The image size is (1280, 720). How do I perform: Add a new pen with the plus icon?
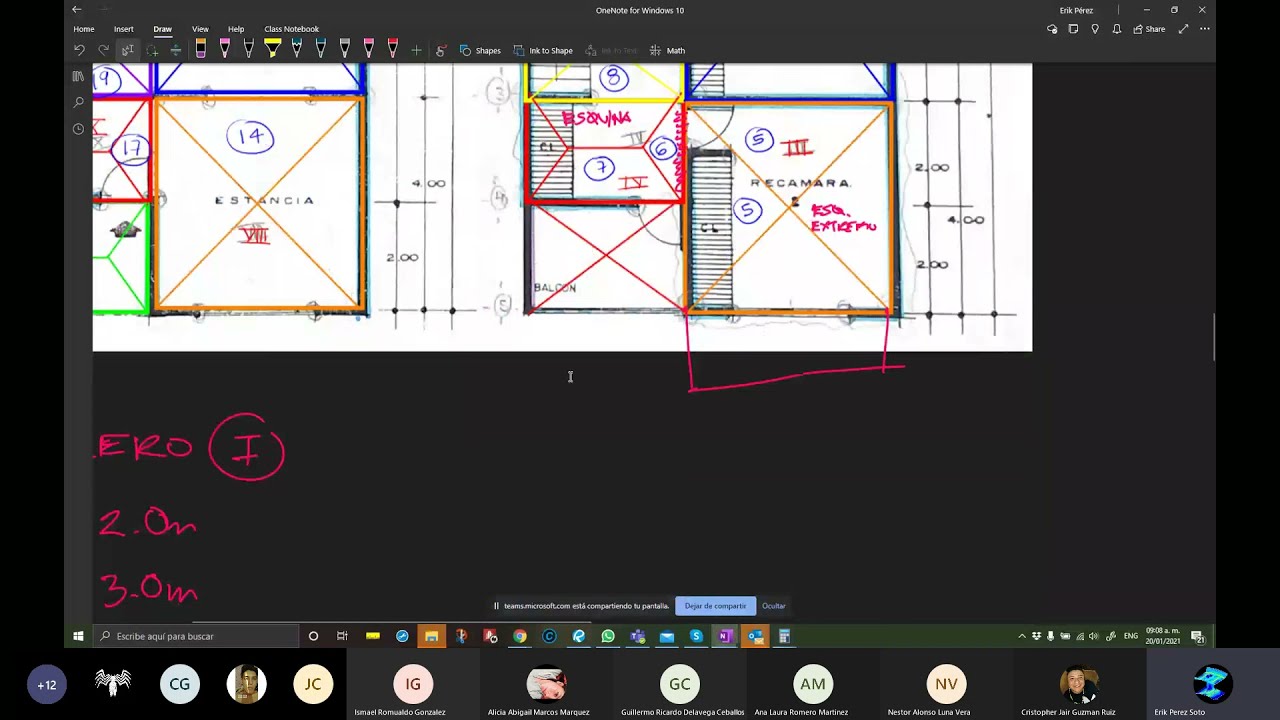tap(416, 50)
